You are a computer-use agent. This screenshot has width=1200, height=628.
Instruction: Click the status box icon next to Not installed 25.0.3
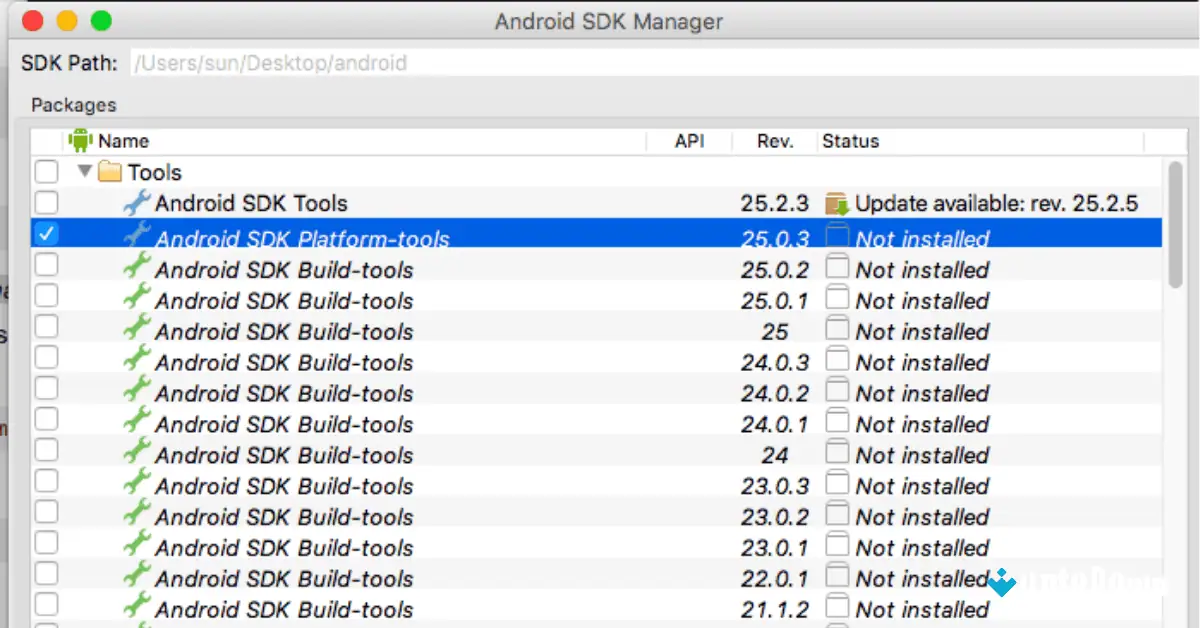coord(836,238)
